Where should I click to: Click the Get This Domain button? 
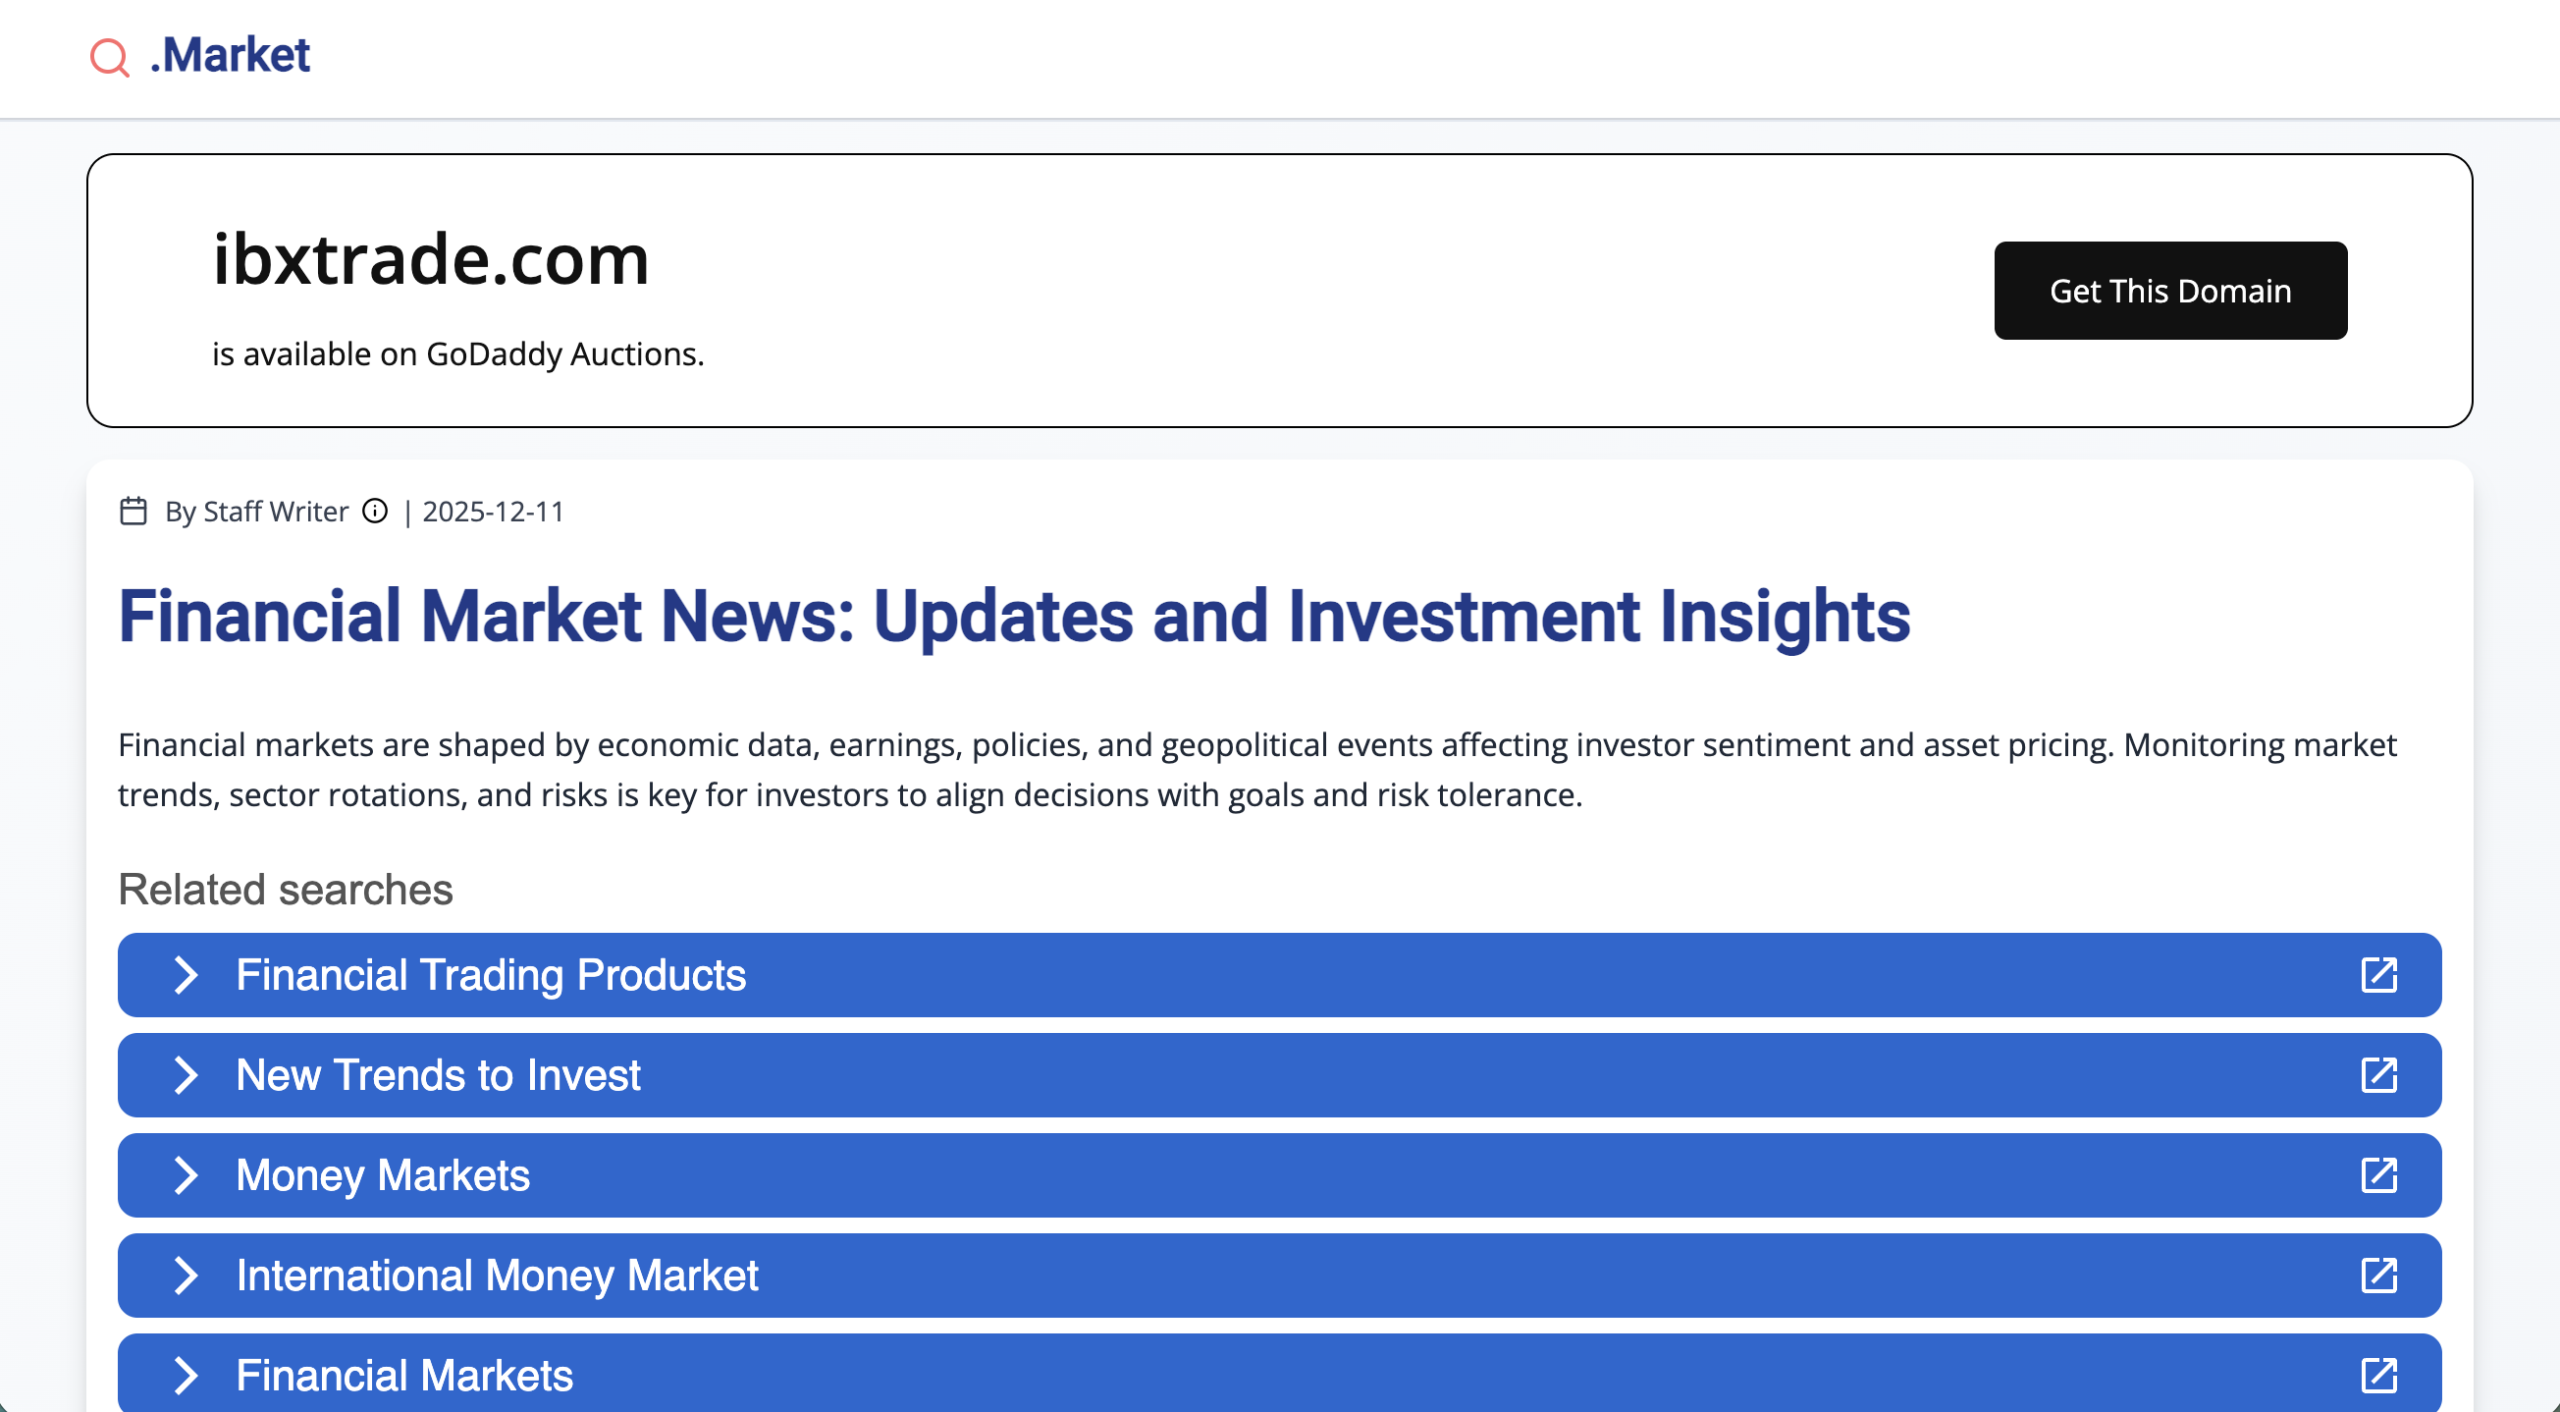[2170, 290]
